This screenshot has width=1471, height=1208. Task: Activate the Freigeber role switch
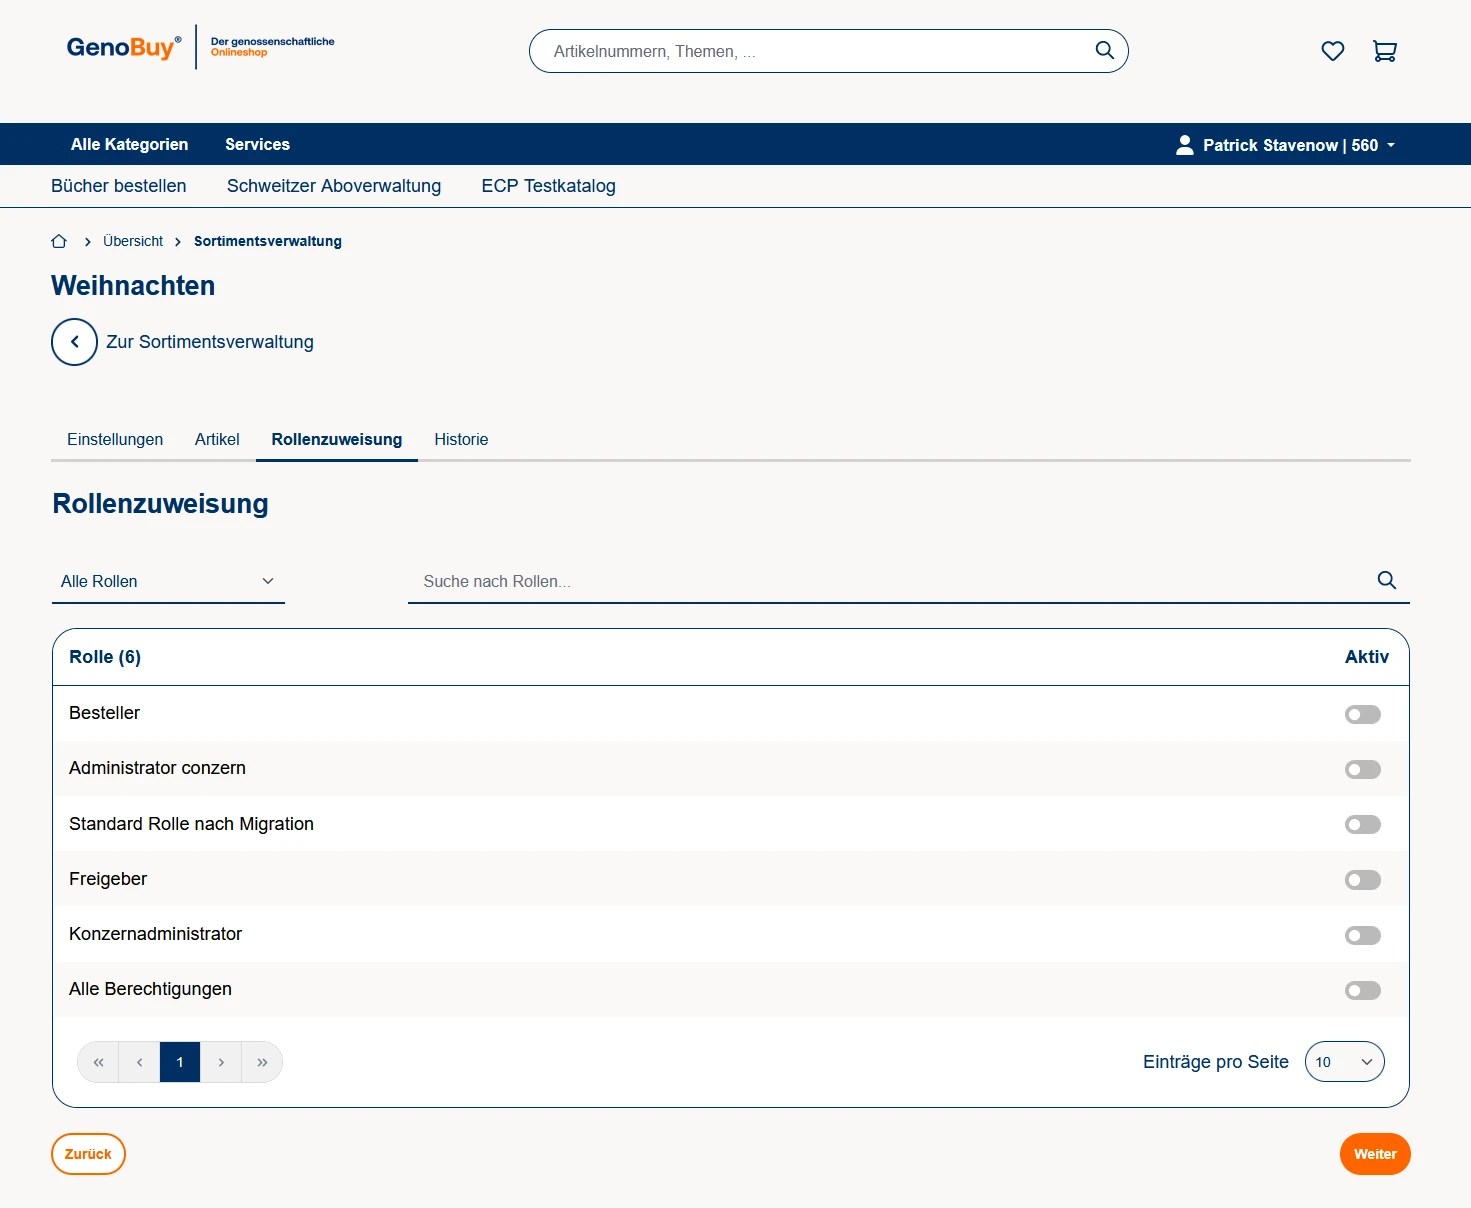click(x=1362, y=880)
